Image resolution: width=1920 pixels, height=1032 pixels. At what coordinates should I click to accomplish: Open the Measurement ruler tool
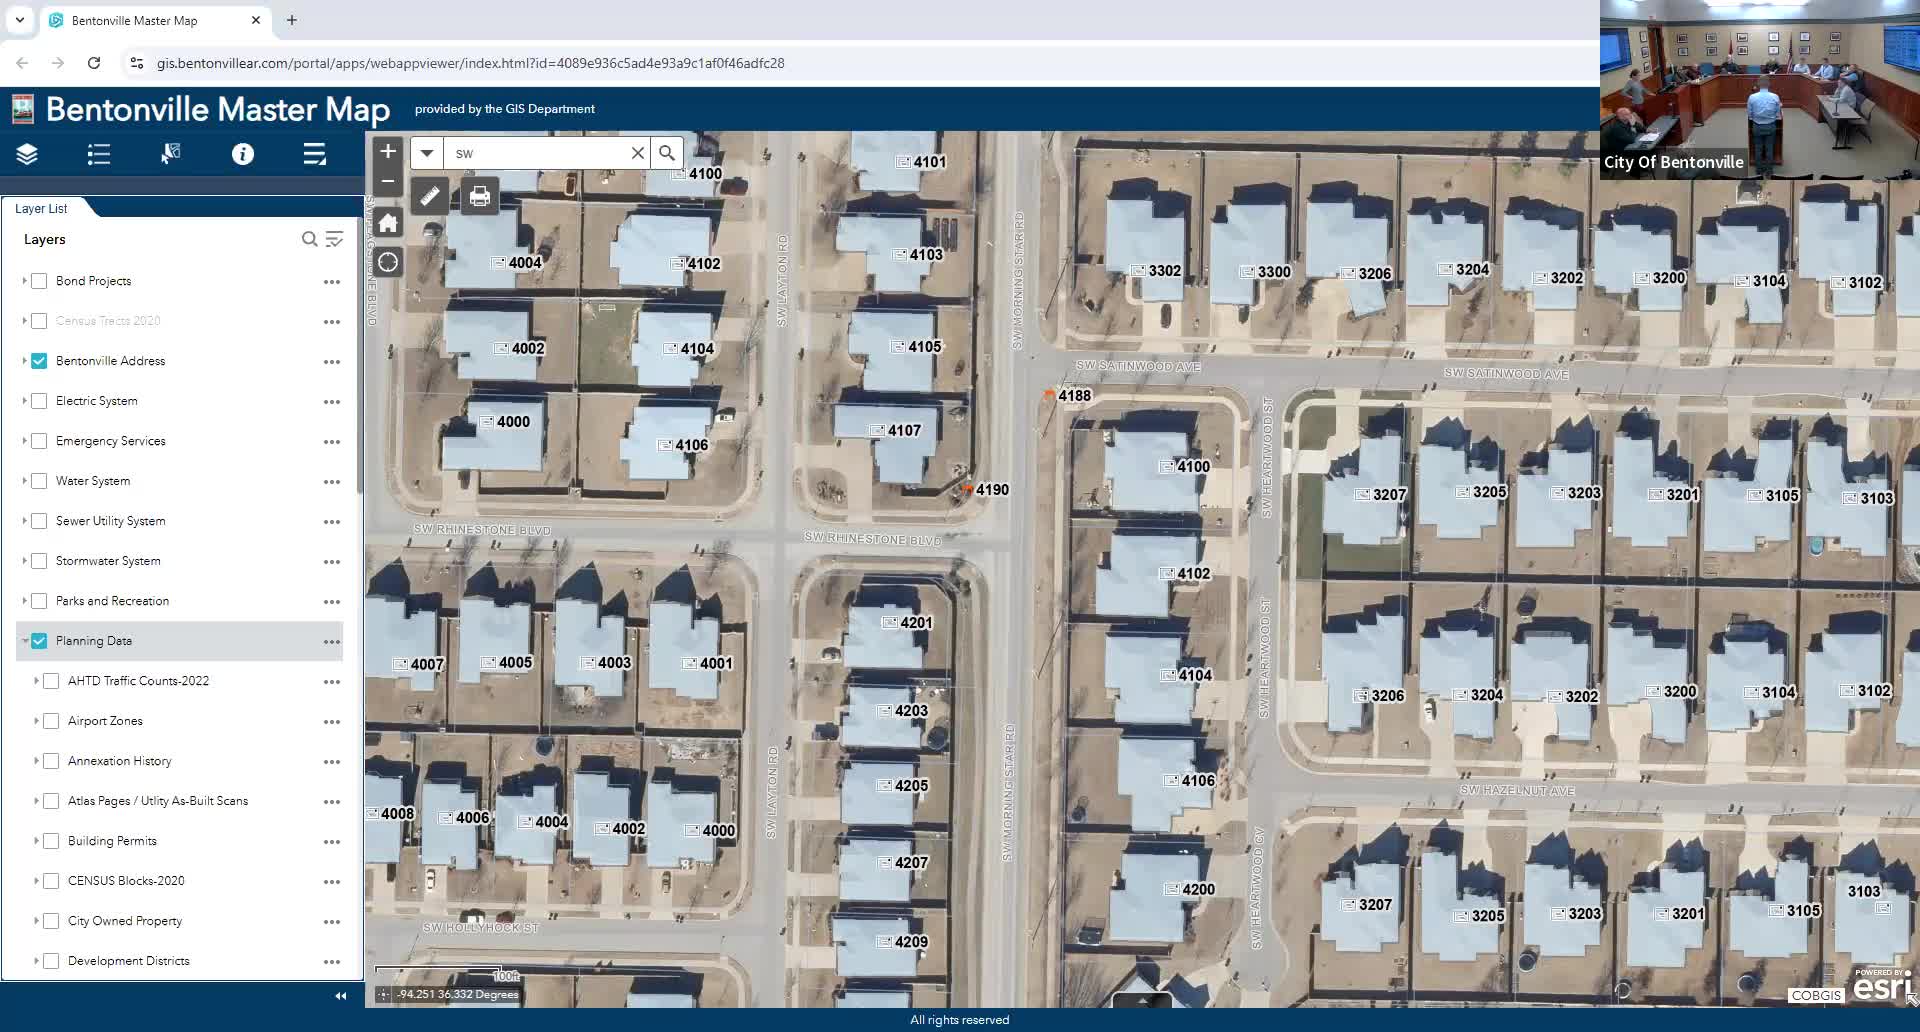[430, 196]
